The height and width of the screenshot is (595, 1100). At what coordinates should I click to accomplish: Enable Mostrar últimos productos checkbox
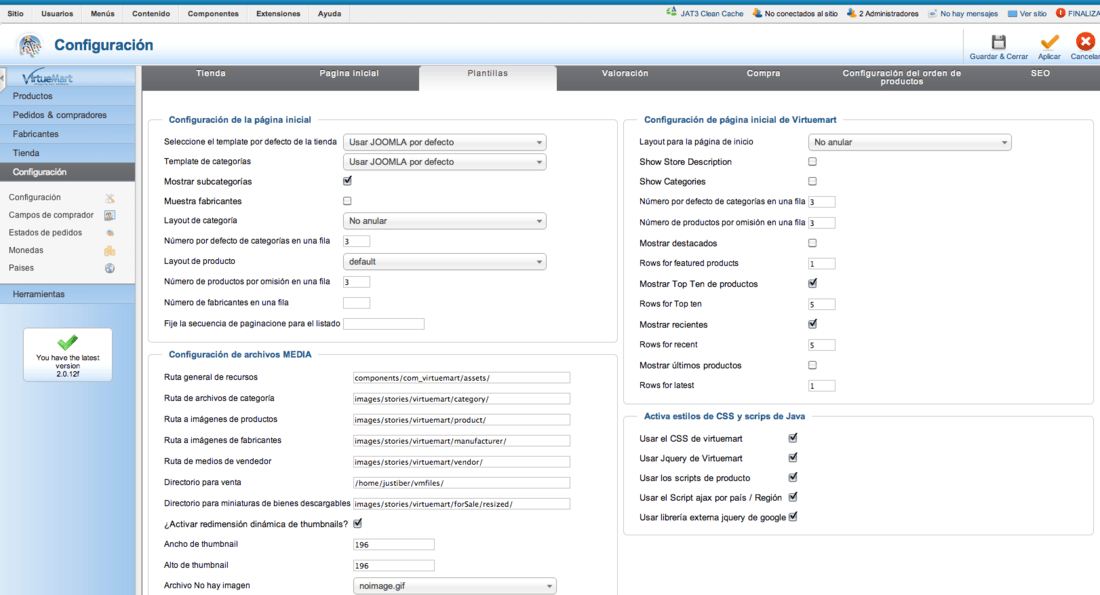(x=812, y=365)
